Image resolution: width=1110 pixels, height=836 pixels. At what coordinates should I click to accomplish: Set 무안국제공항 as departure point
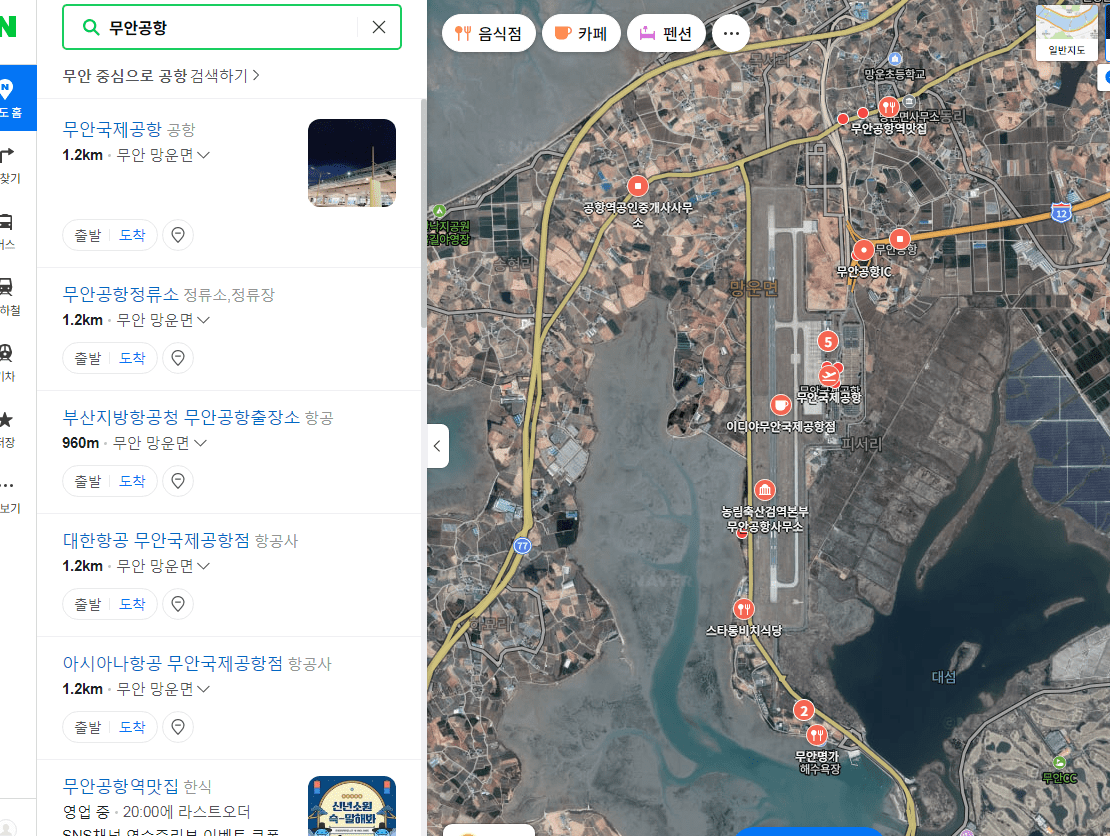pos(88,235)
